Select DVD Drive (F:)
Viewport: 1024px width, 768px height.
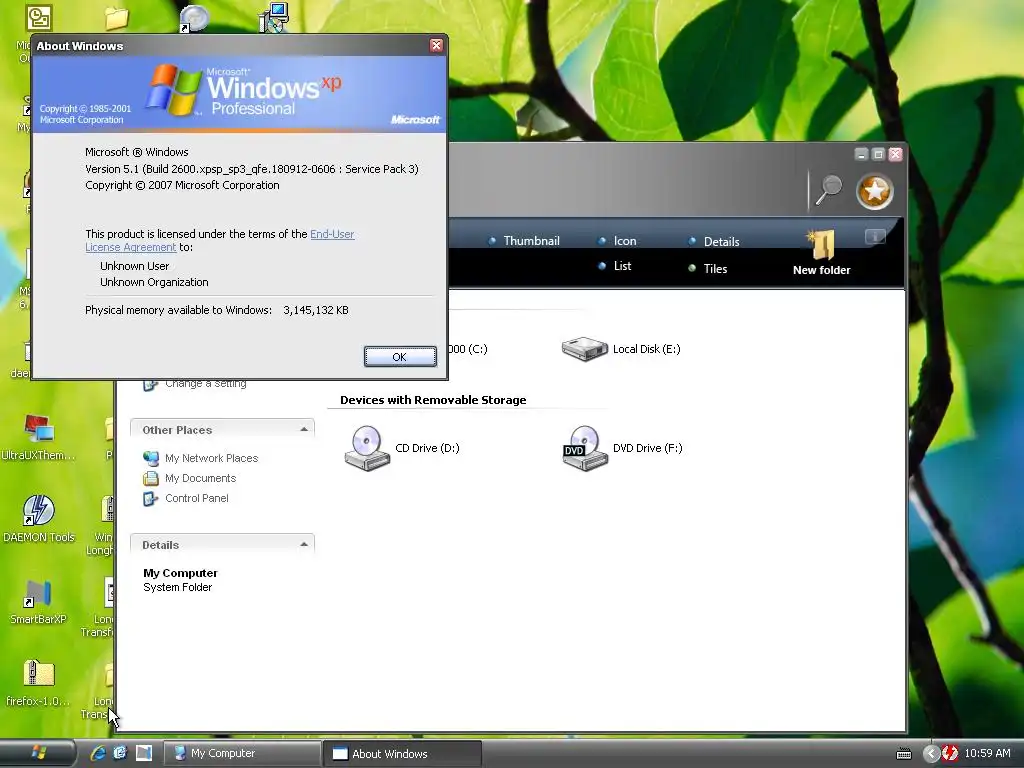point(622,448)
